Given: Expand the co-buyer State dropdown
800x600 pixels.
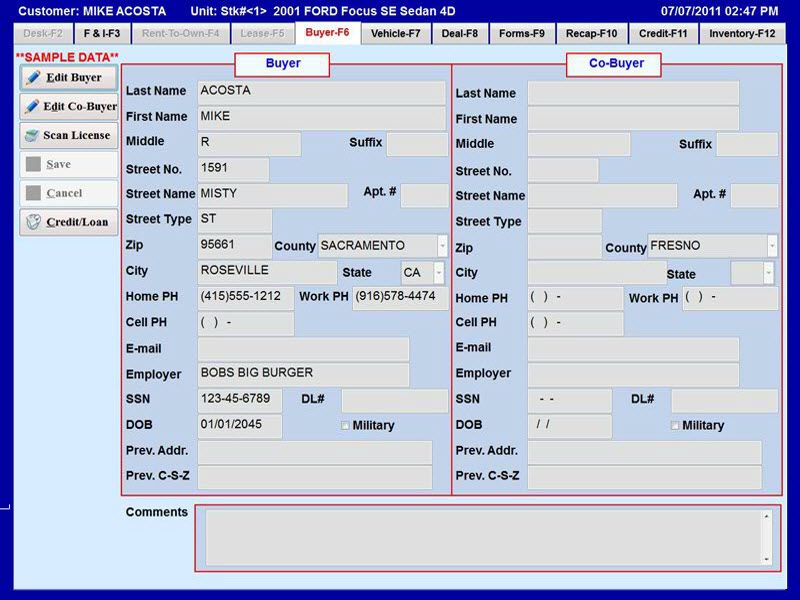Looking at the screenshot, I should point(768,272).
